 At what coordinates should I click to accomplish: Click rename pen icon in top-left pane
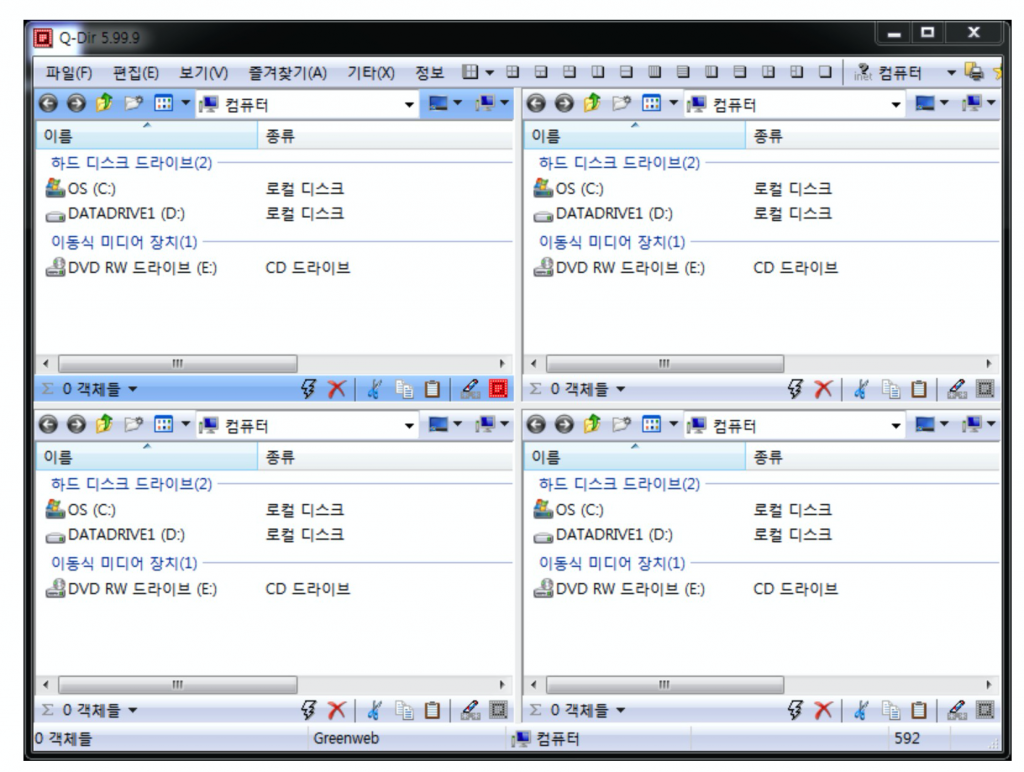[470, 389]
